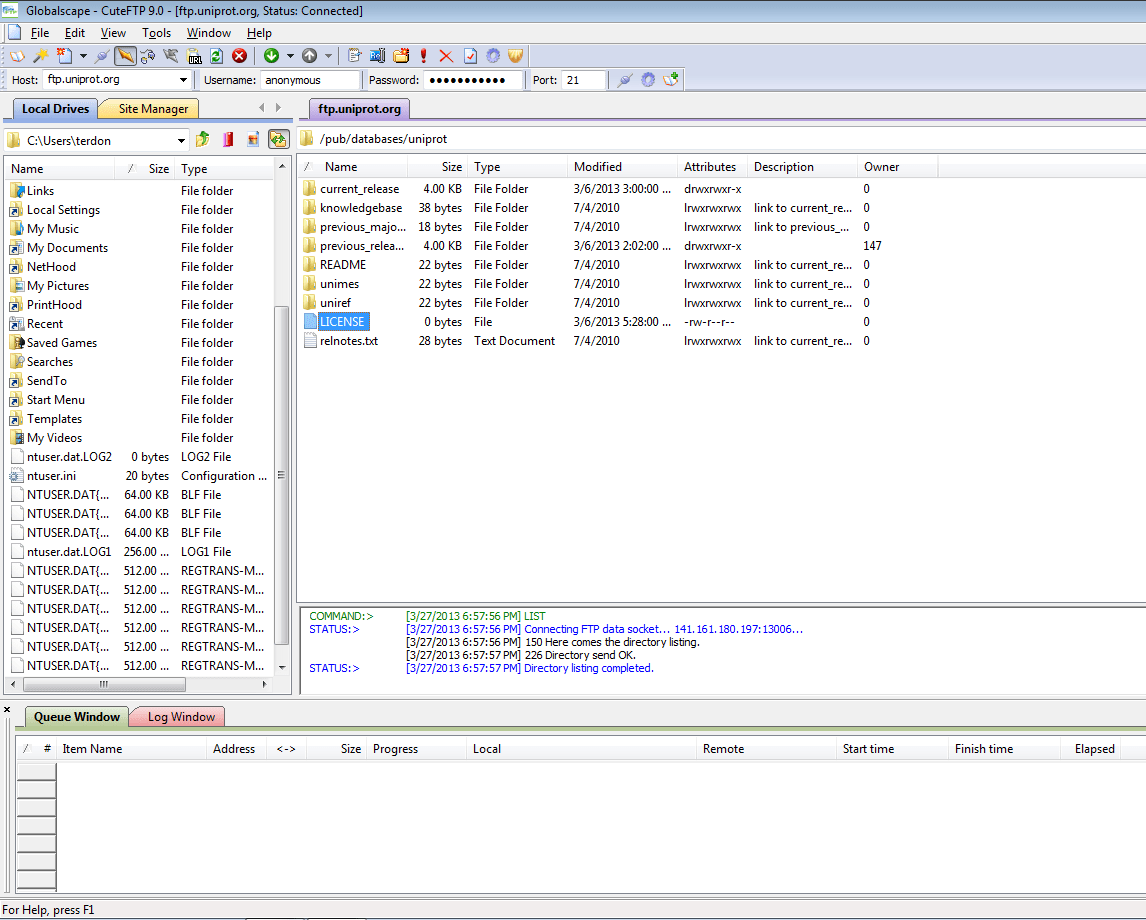
Task: Click the Username input field
Action: tap(311, 80)
